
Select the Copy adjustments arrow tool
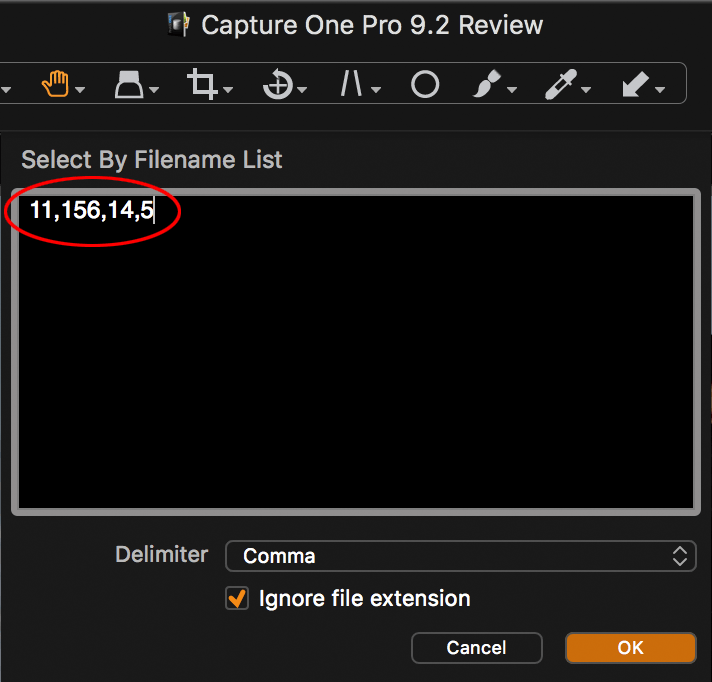(635, 84)
